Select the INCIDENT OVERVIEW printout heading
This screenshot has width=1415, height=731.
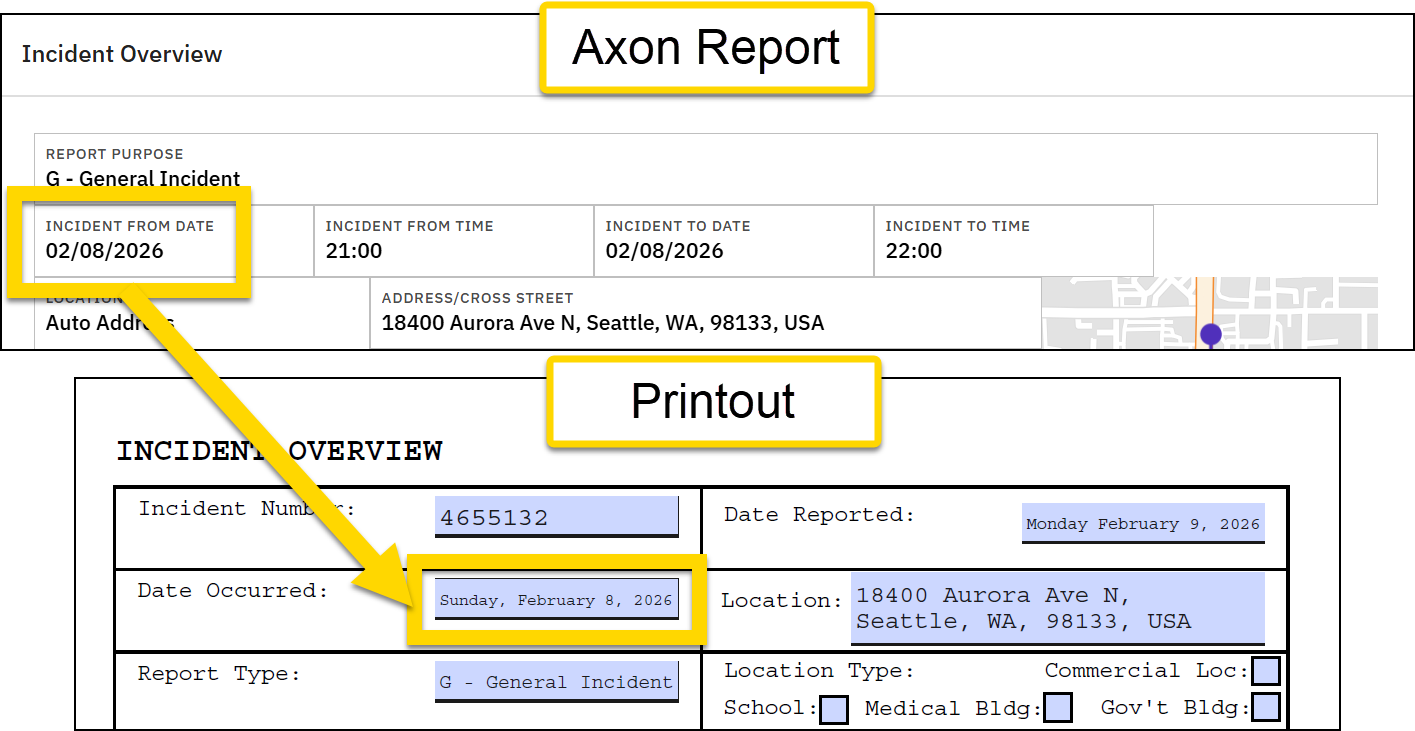(x=280, y=451)
